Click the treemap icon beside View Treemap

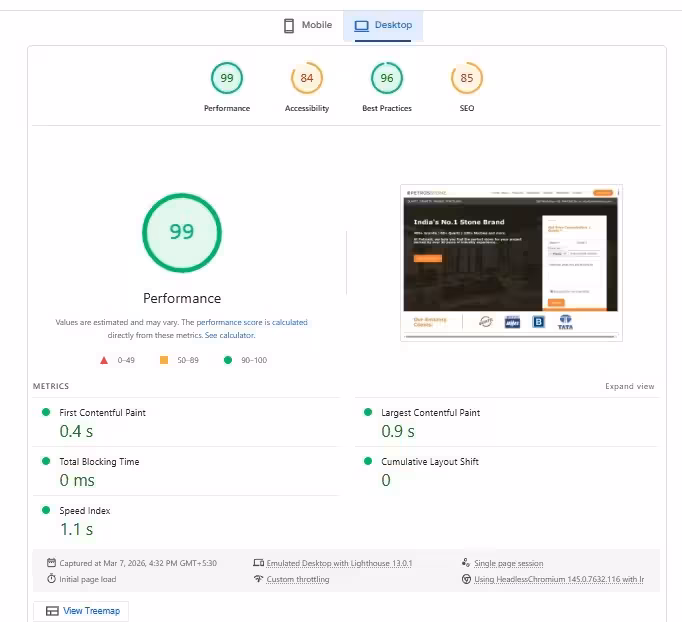click(x=52, y=611)
